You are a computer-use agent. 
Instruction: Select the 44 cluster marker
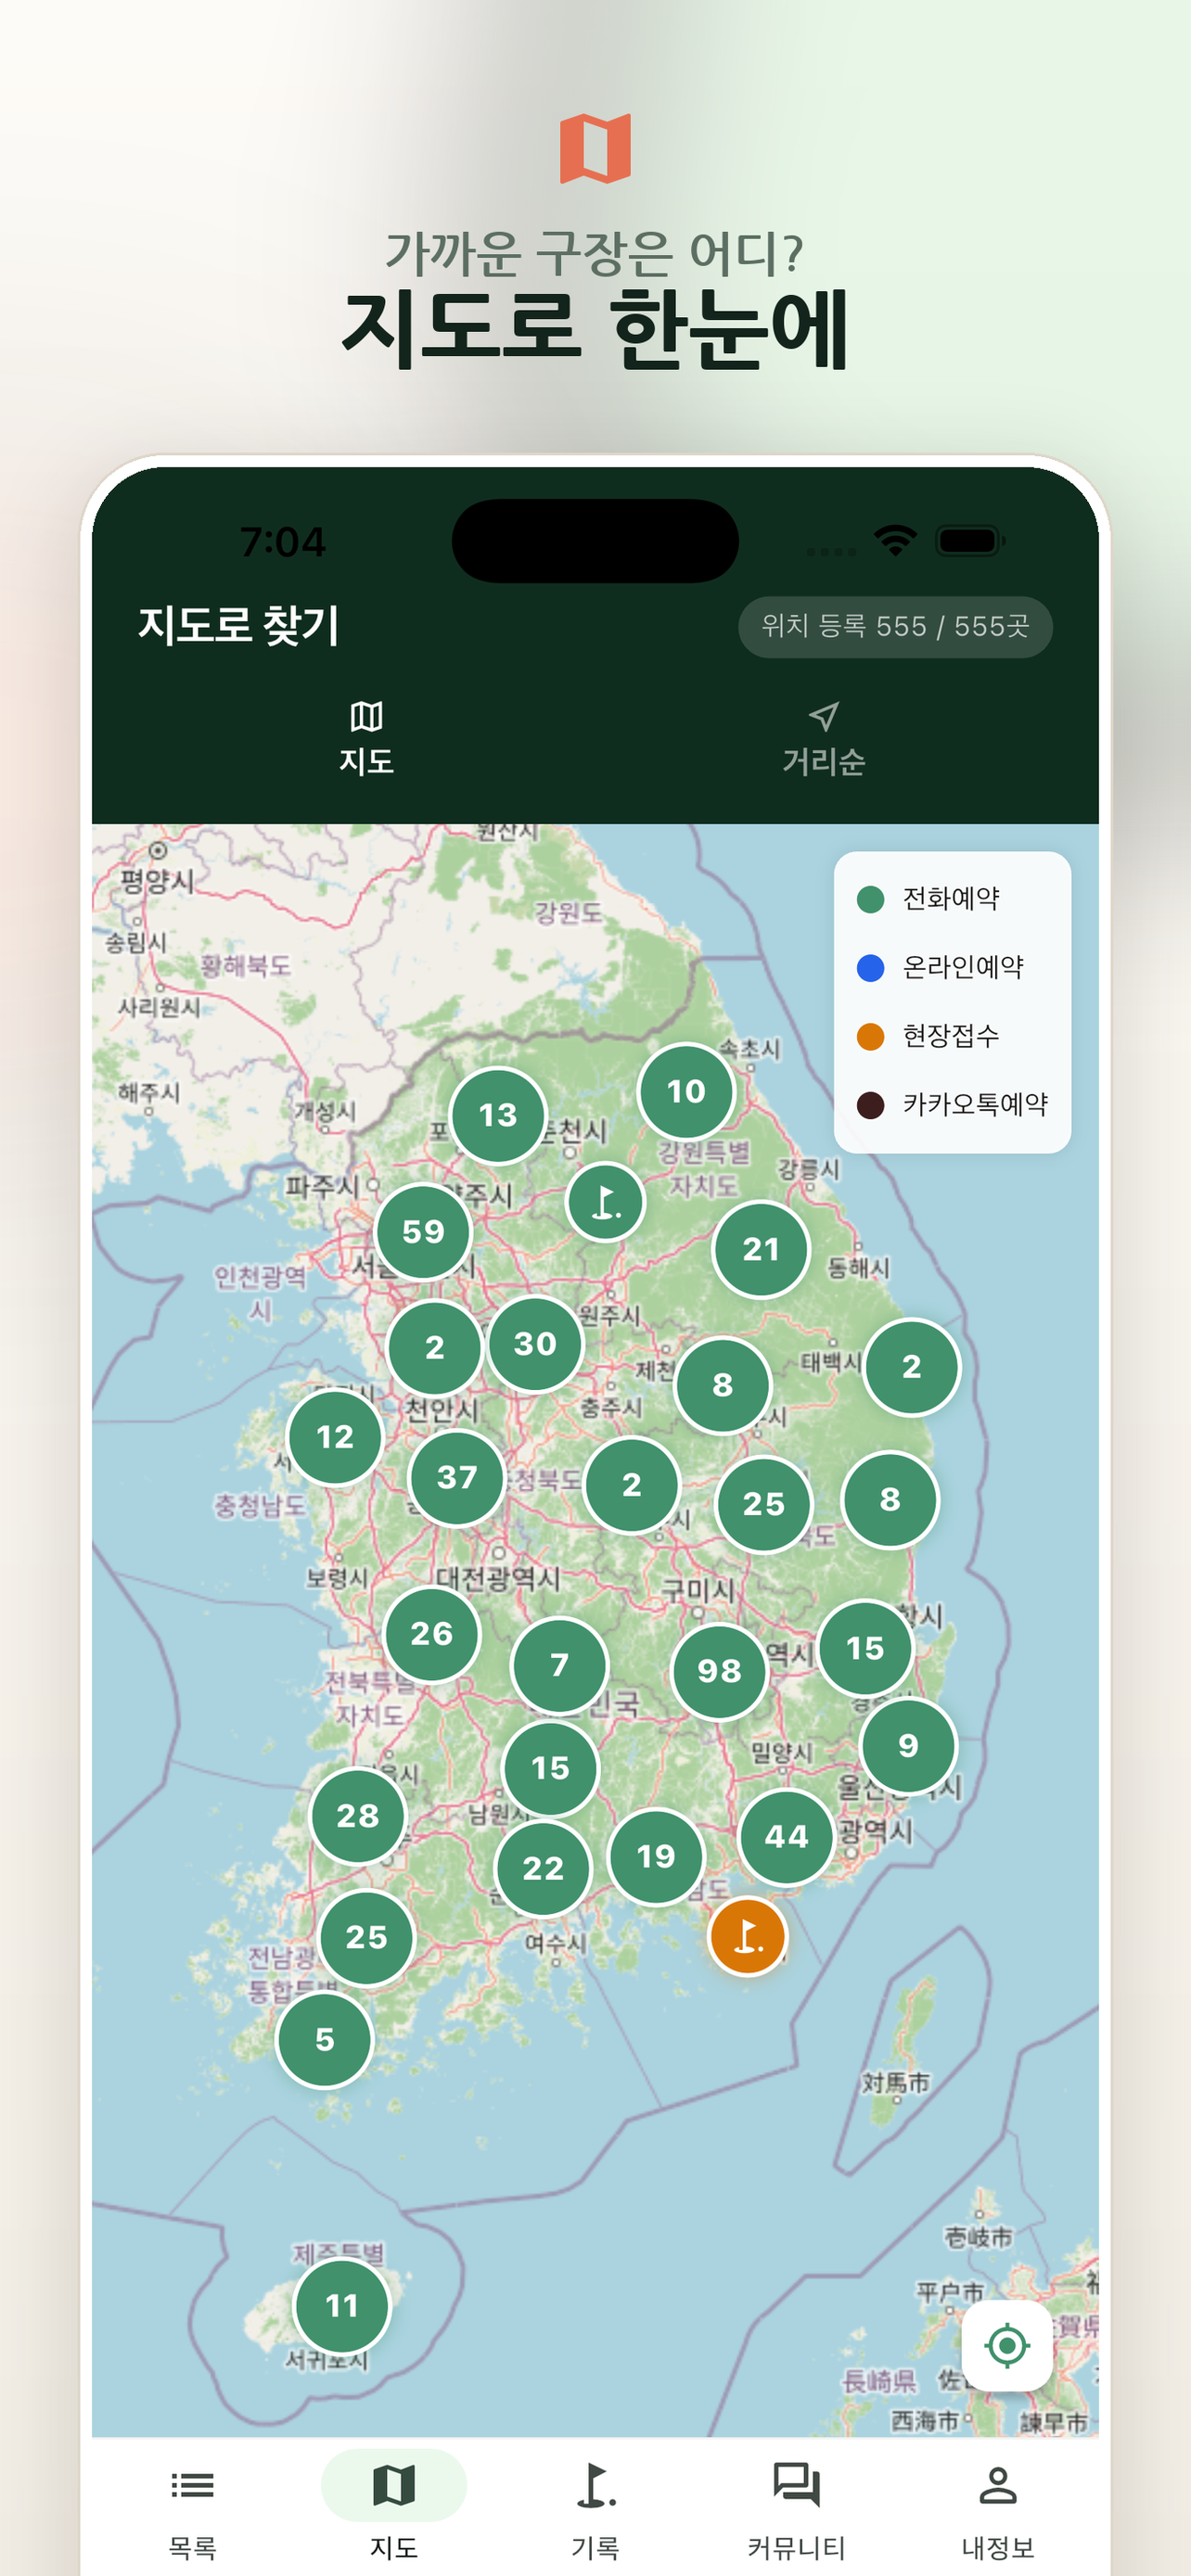(x=787, y=1836)
